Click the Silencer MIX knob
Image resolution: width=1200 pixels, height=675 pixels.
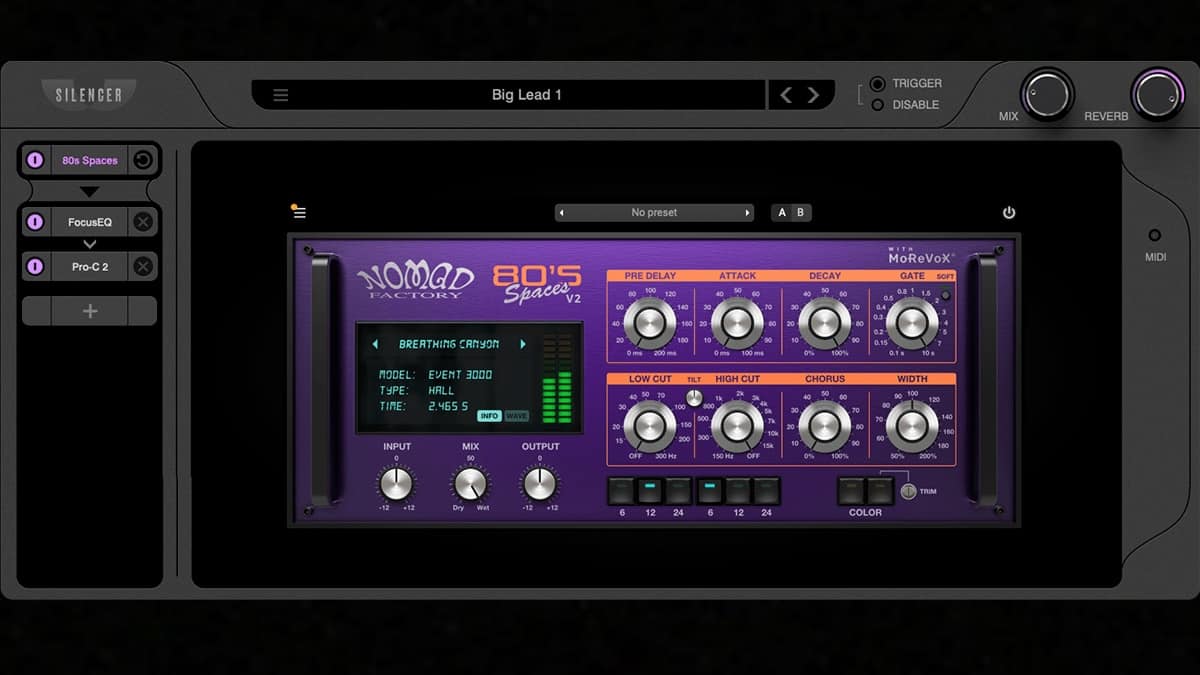coord(1047,95)
